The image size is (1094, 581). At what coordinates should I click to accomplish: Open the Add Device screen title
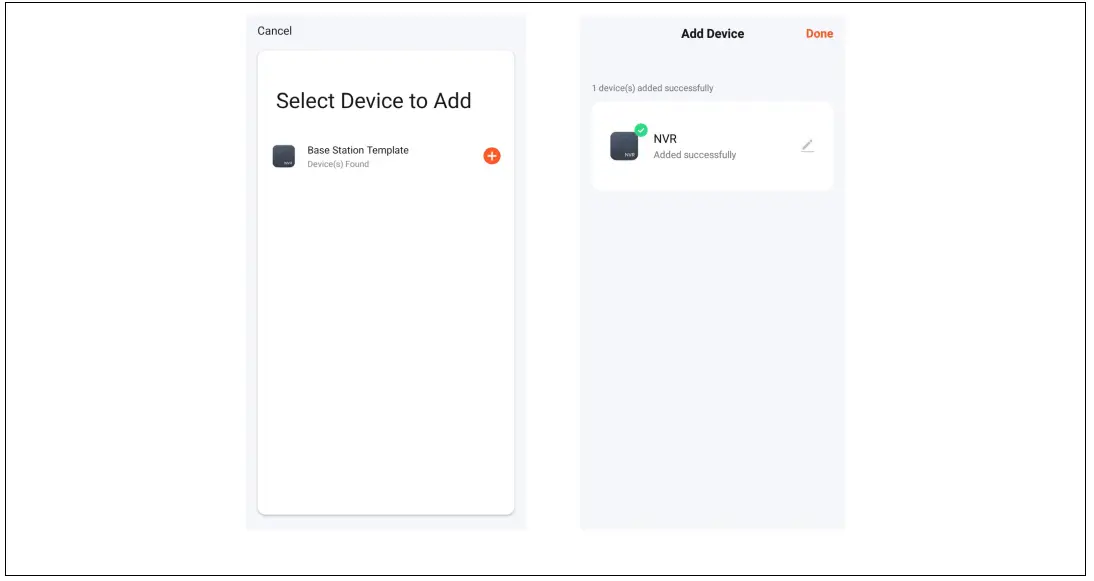click(712, 33)
